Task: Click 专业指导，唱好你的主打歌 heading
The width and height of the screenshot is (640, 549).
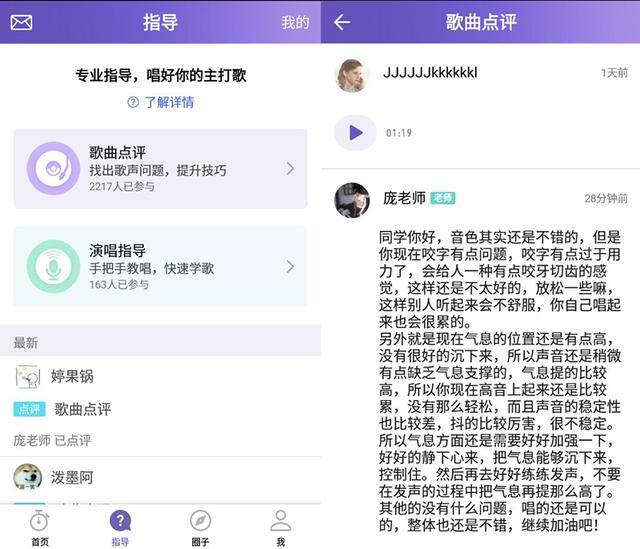Action: (161, 75)
